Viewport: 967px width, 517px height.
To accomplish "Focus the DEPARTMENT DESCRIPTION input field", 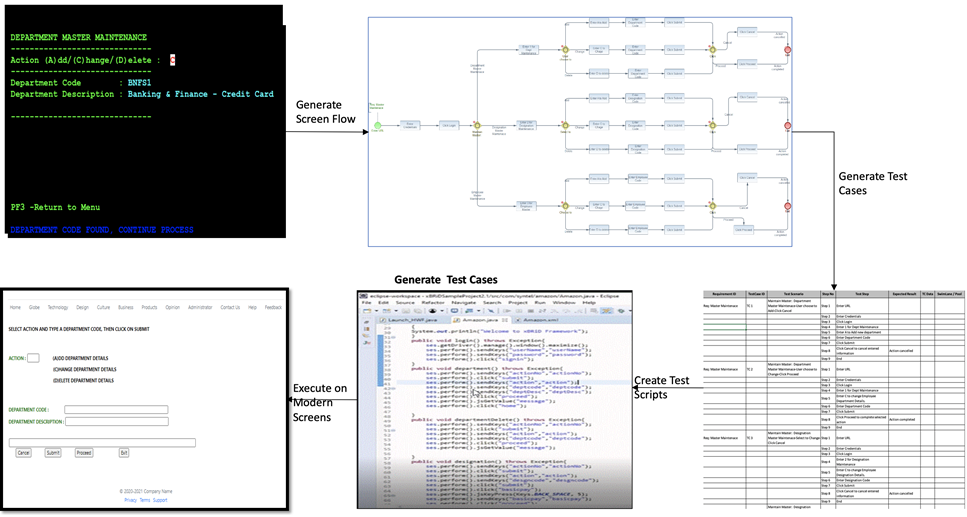I will (117, 421).
